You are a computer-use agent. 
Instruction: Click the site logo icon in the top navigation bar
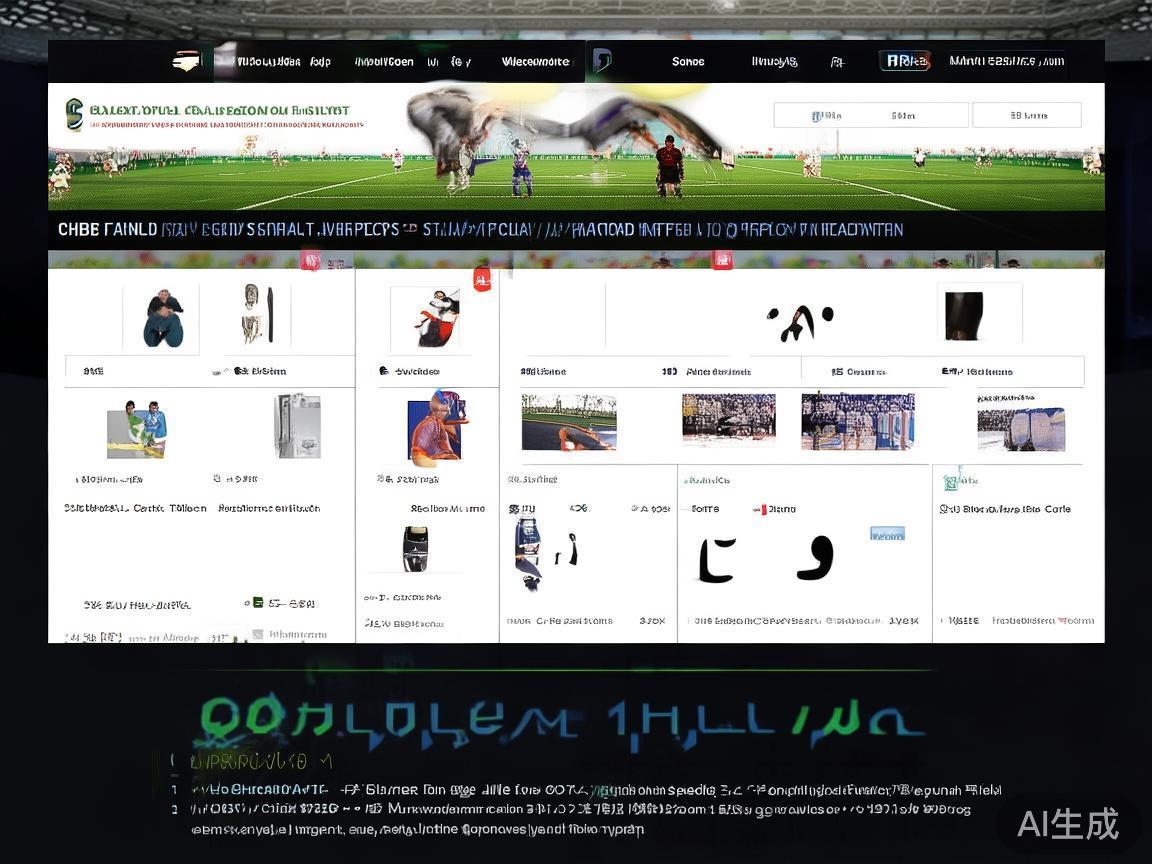(186, 61)
